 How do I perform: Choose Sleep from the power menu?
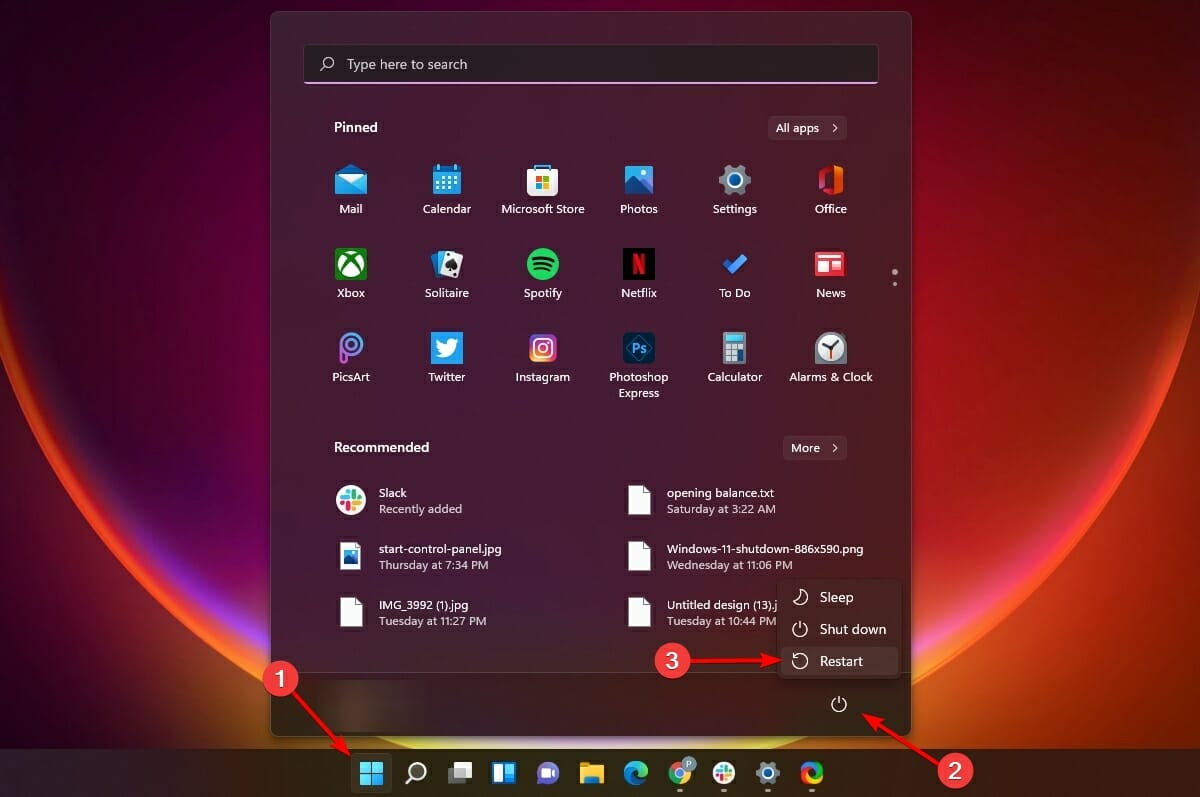[x=839, y=597]
